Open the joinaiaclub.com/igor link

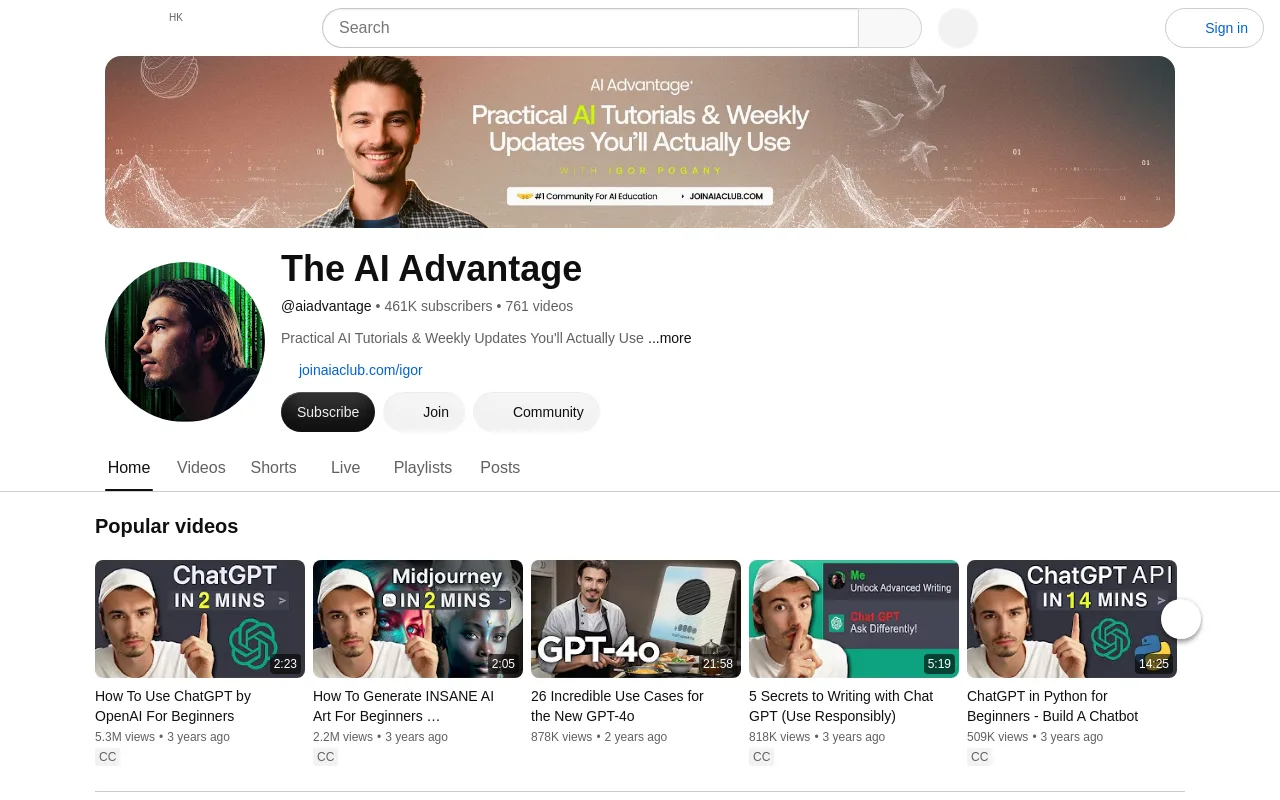(x=360, y=370)
